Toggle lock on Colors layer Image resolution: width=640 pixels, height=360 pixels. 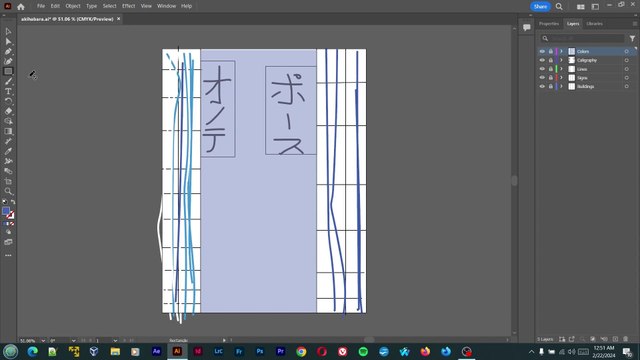(x=551, y=51)
